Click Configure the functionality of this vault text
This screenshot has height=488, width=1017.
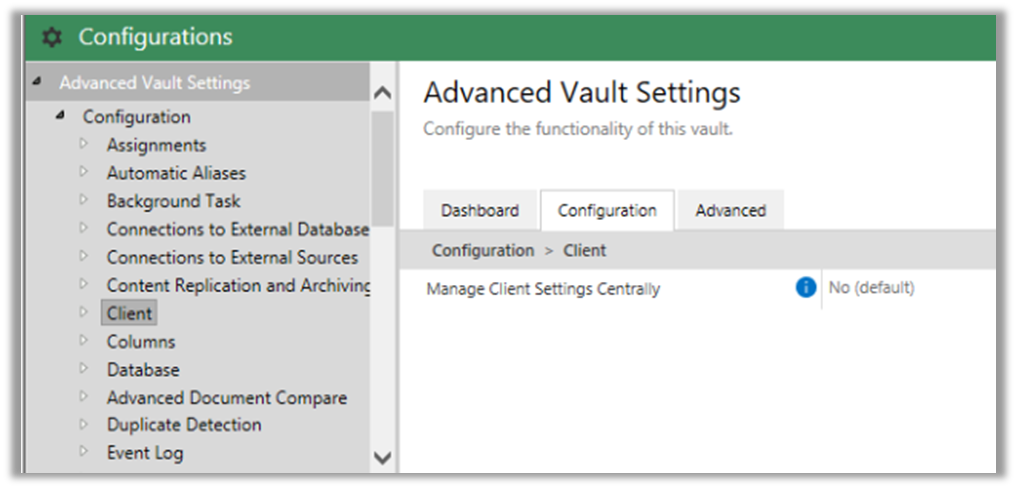click(x=578, y=128)
